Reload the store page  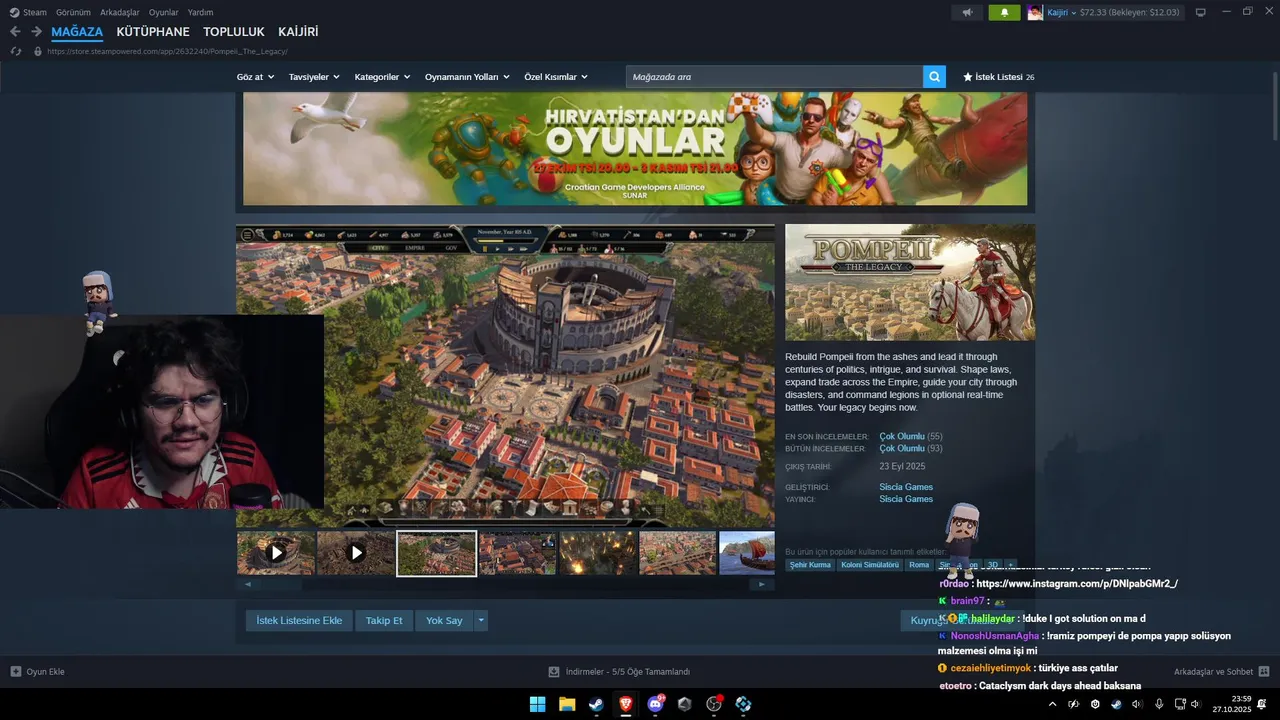pyautogui.click(x=16, y=51)
